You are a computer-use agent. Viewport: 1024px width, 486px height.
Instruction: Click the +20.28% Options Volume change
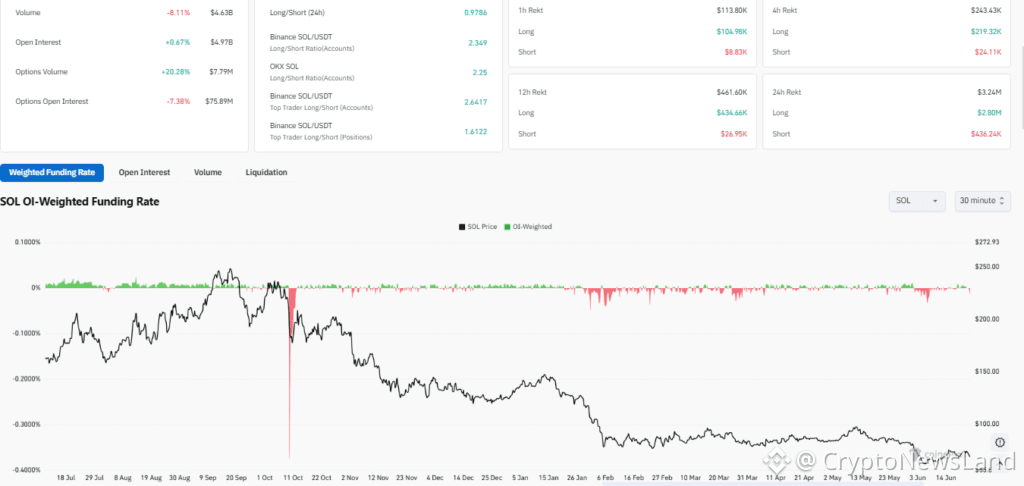[176, 72]
